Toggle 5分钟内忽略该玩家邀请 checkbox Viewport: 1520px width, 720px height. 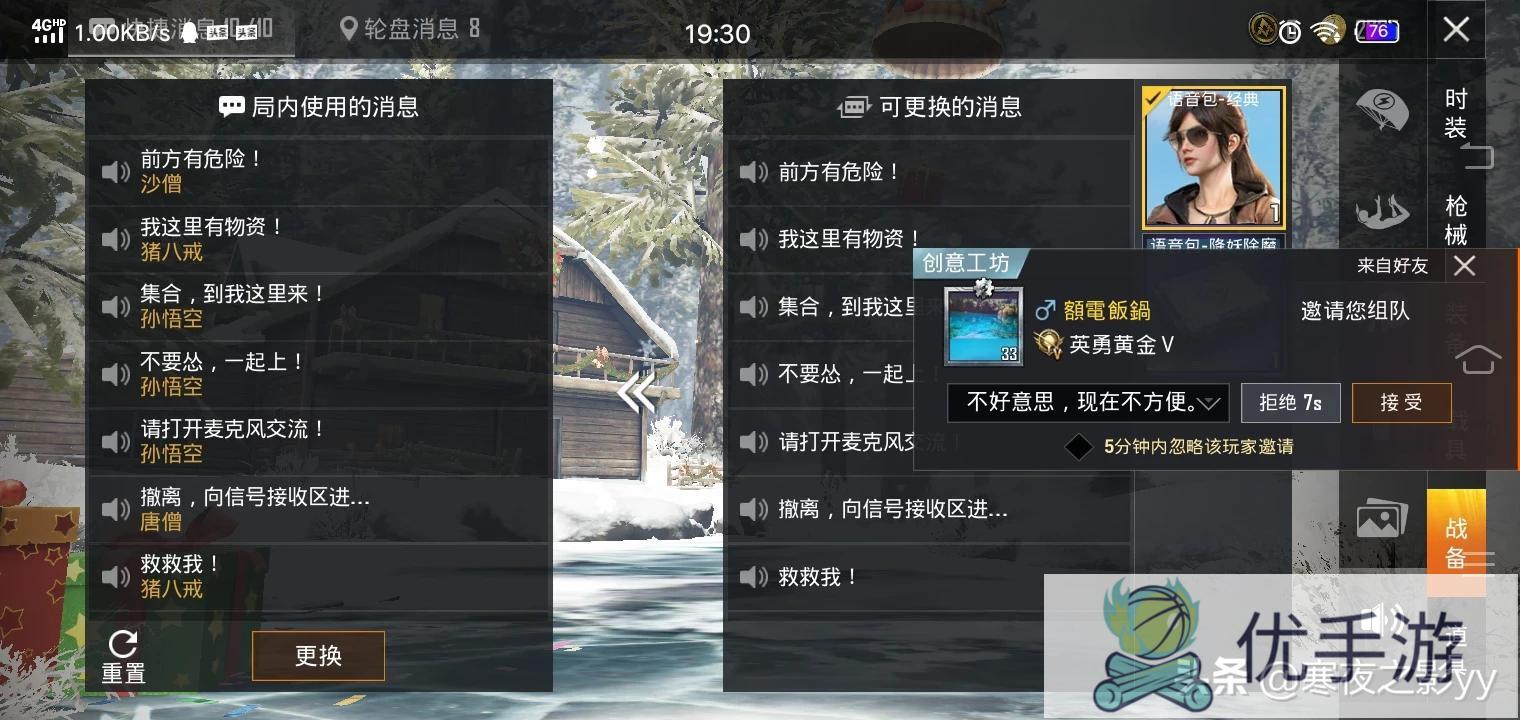pos(1078,447)
